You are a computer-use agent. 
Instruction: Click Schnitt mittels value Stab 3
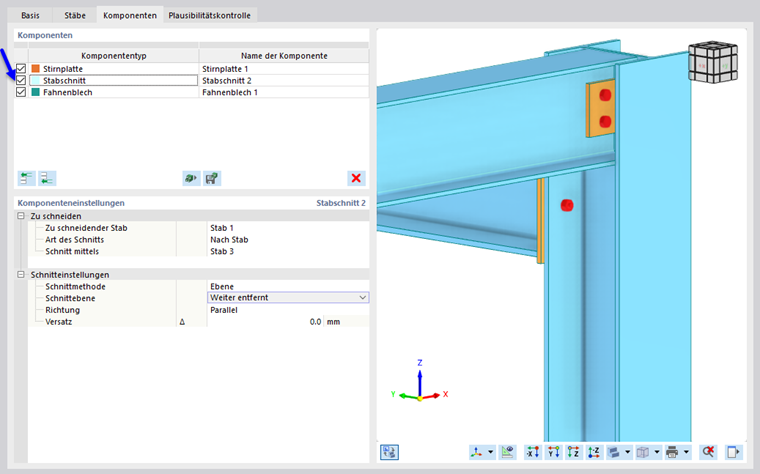tap(288, 251)
